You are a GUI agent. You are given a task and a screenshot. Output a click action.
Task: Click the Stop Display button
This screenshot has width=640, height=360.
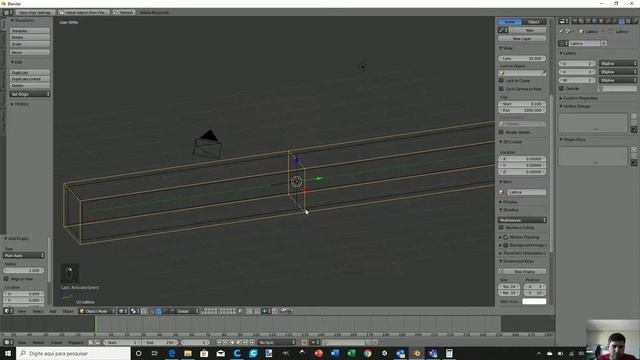point(522,271)
